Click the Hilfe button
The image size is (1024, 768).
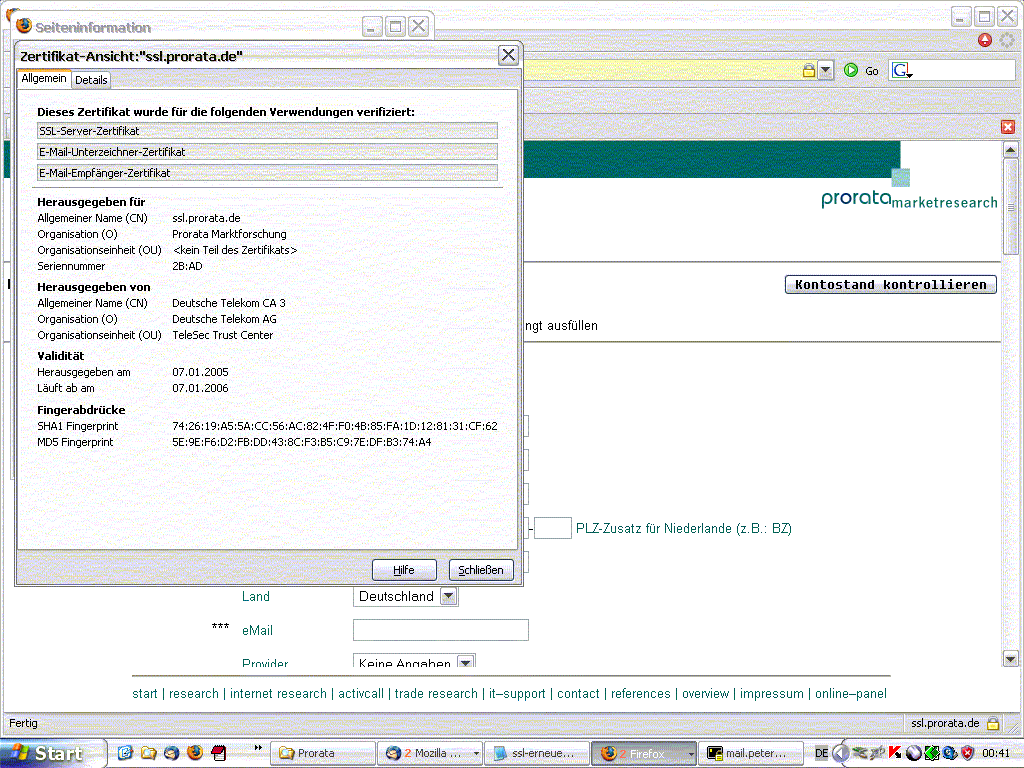tap(404, 570)
